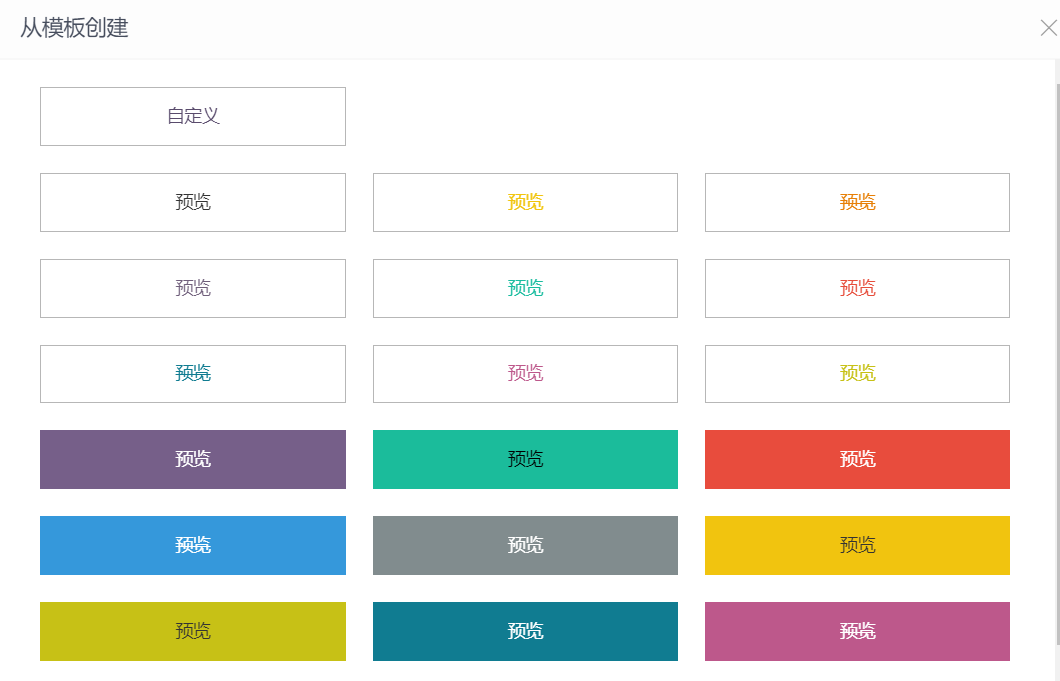Preview the white template with red text
Viewport: 1060px width, 681px height.
tap(857, 288)
